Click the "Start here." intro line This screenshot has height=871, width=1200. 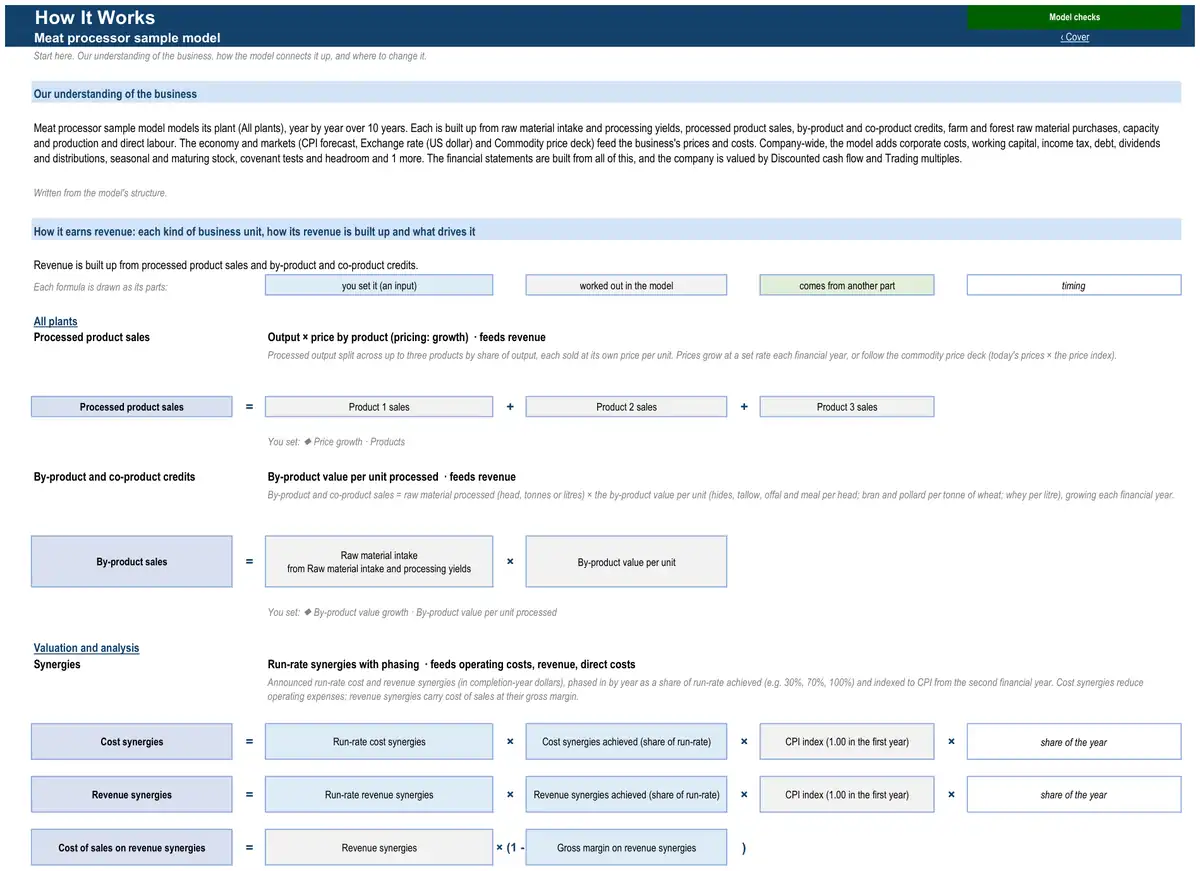tap(230, 56)
